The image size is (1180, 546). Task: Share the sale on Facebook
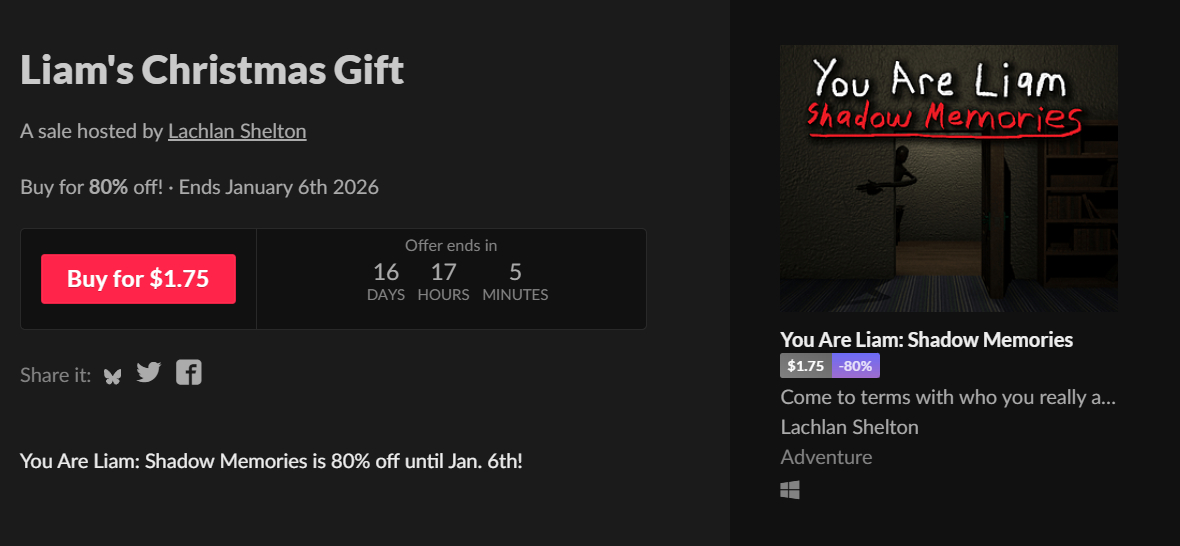tap(189, 373)
